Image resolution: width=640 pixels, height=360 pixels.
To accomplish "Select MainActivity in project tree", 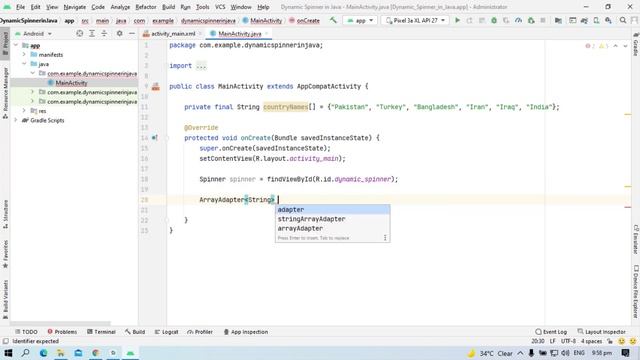I will 71,83.
